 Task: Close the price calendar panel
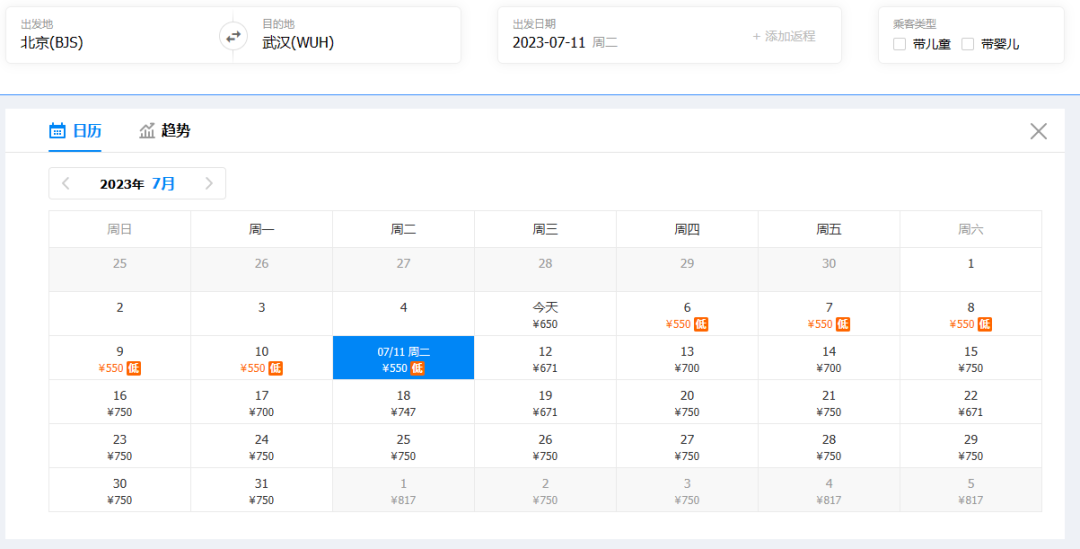[1038, 131]
